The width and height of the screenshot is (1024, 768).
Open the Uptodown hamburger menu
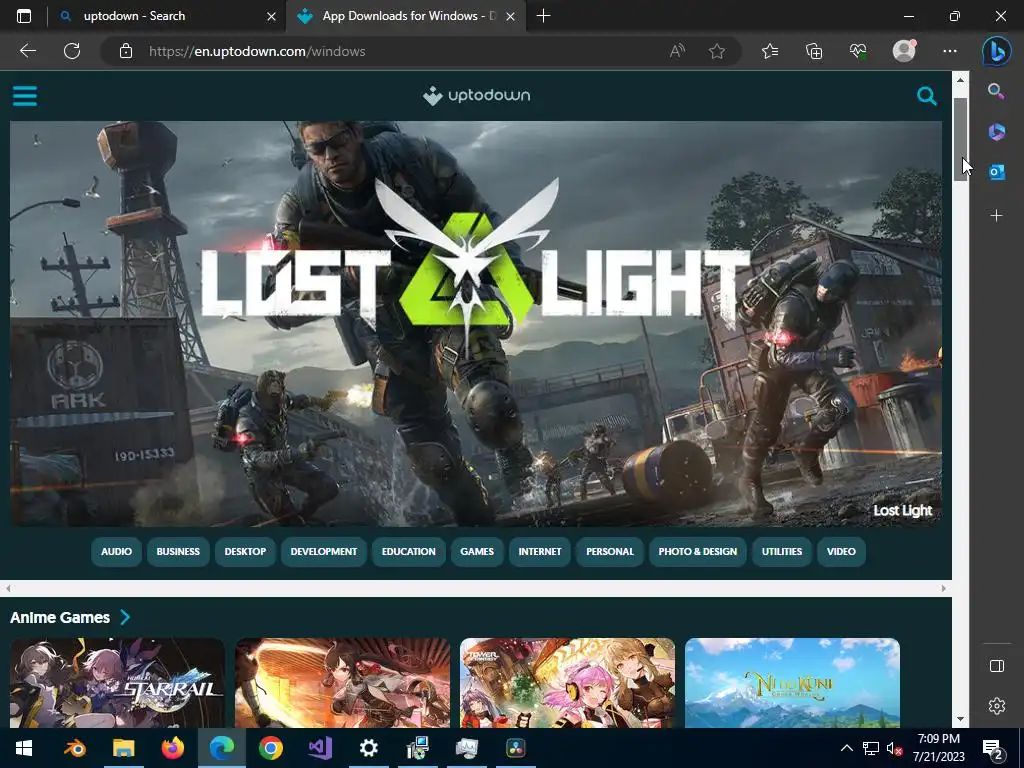(x=25, y=96)
